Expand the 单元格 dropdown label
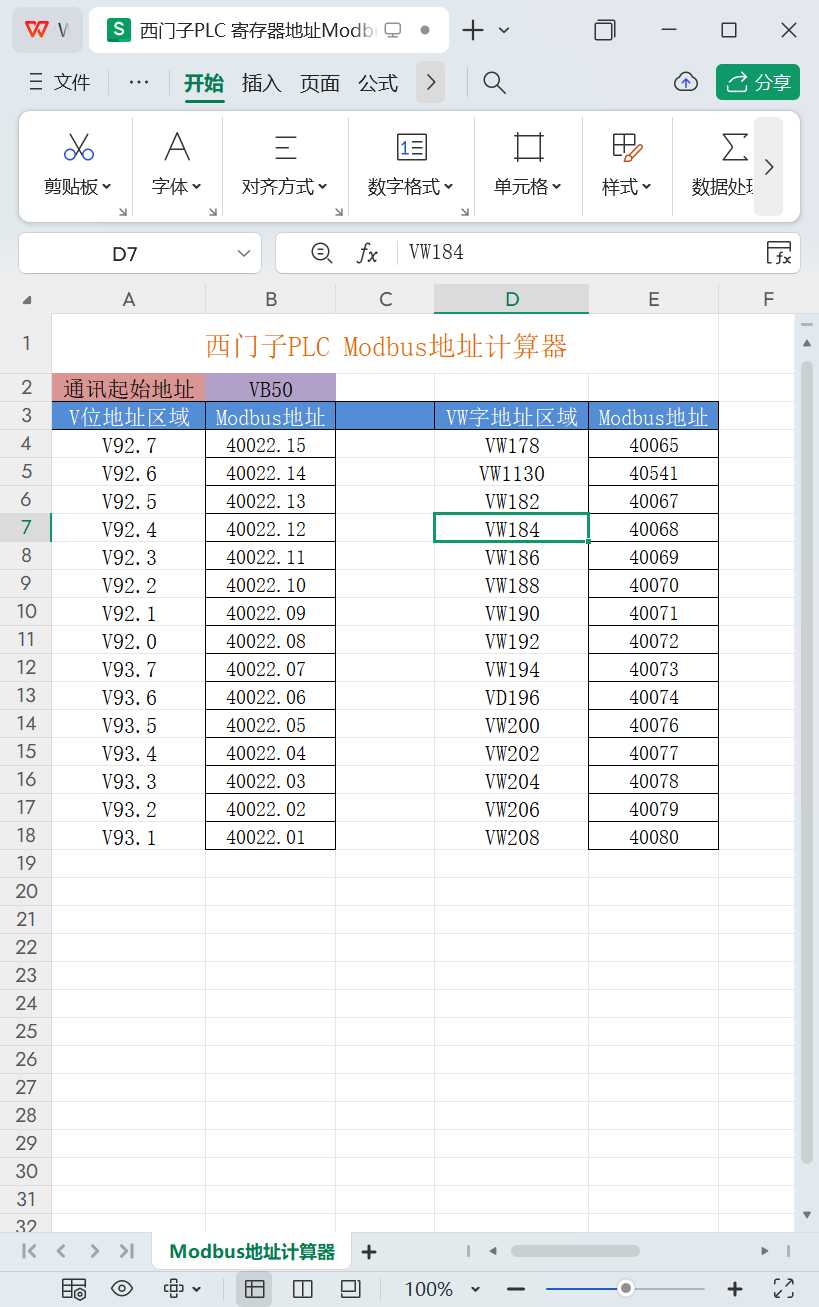 point(528,187)
